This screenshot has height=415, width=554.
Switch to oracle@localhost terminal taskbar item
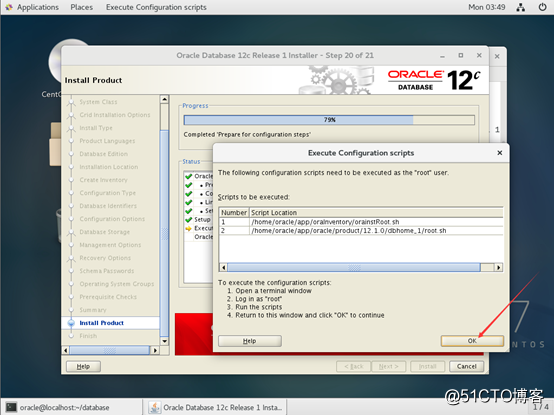[x=72, y=407]
